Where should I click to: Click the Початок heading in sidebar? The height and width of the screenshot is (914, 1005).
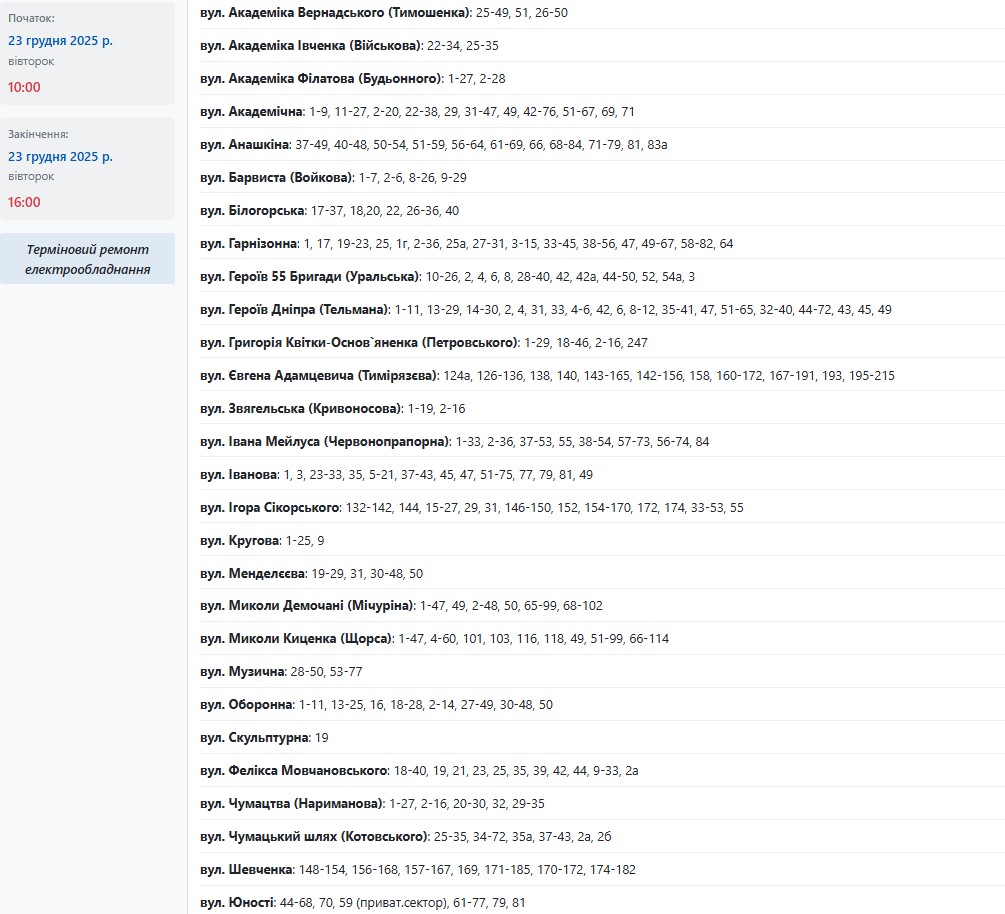click(x=32, y=18)
